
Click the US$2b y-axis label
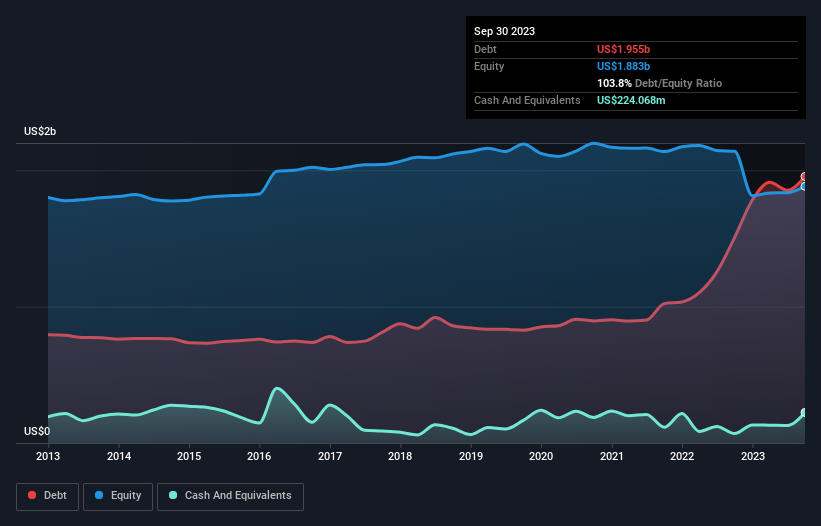coord(40,131)
